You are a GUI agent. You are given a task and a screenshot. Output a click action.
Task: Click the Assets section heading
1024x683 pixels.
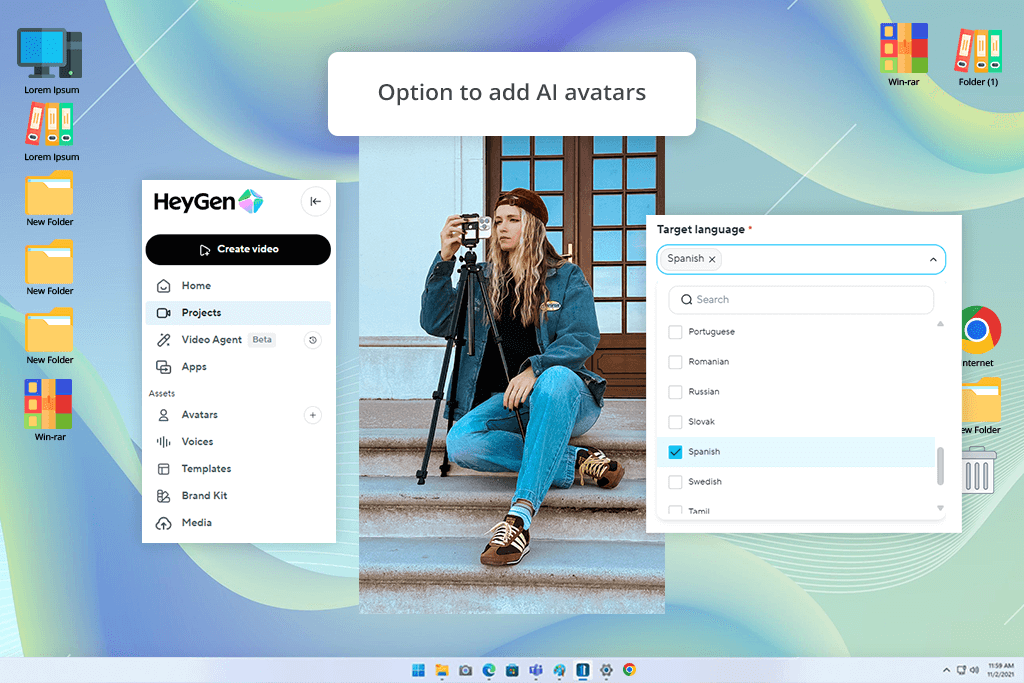click(161, 394)
